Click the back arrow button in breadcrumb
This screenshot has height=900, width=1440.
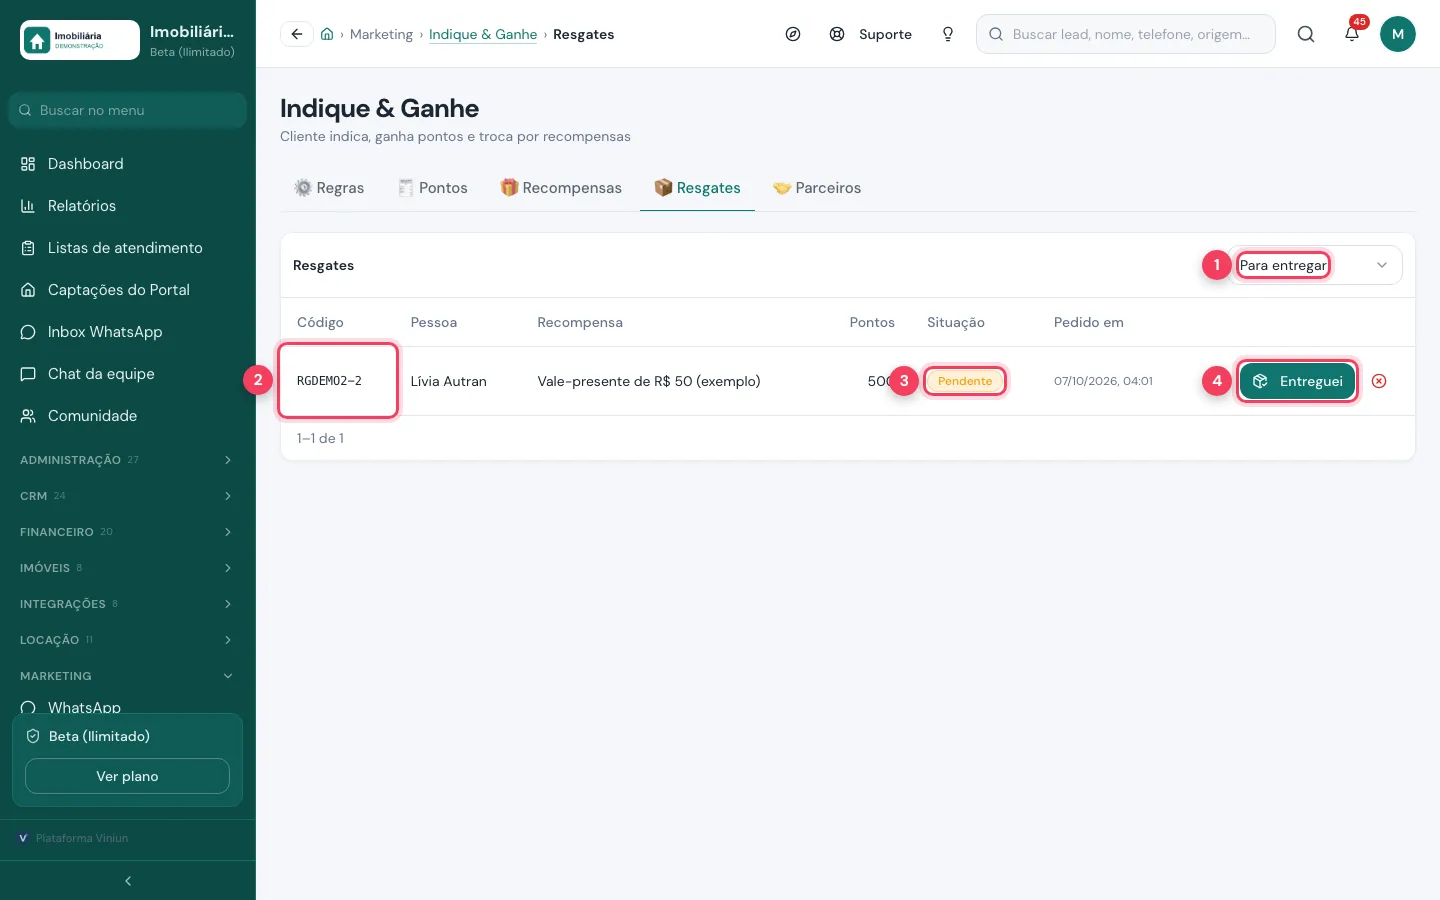(x=296, y=34)
